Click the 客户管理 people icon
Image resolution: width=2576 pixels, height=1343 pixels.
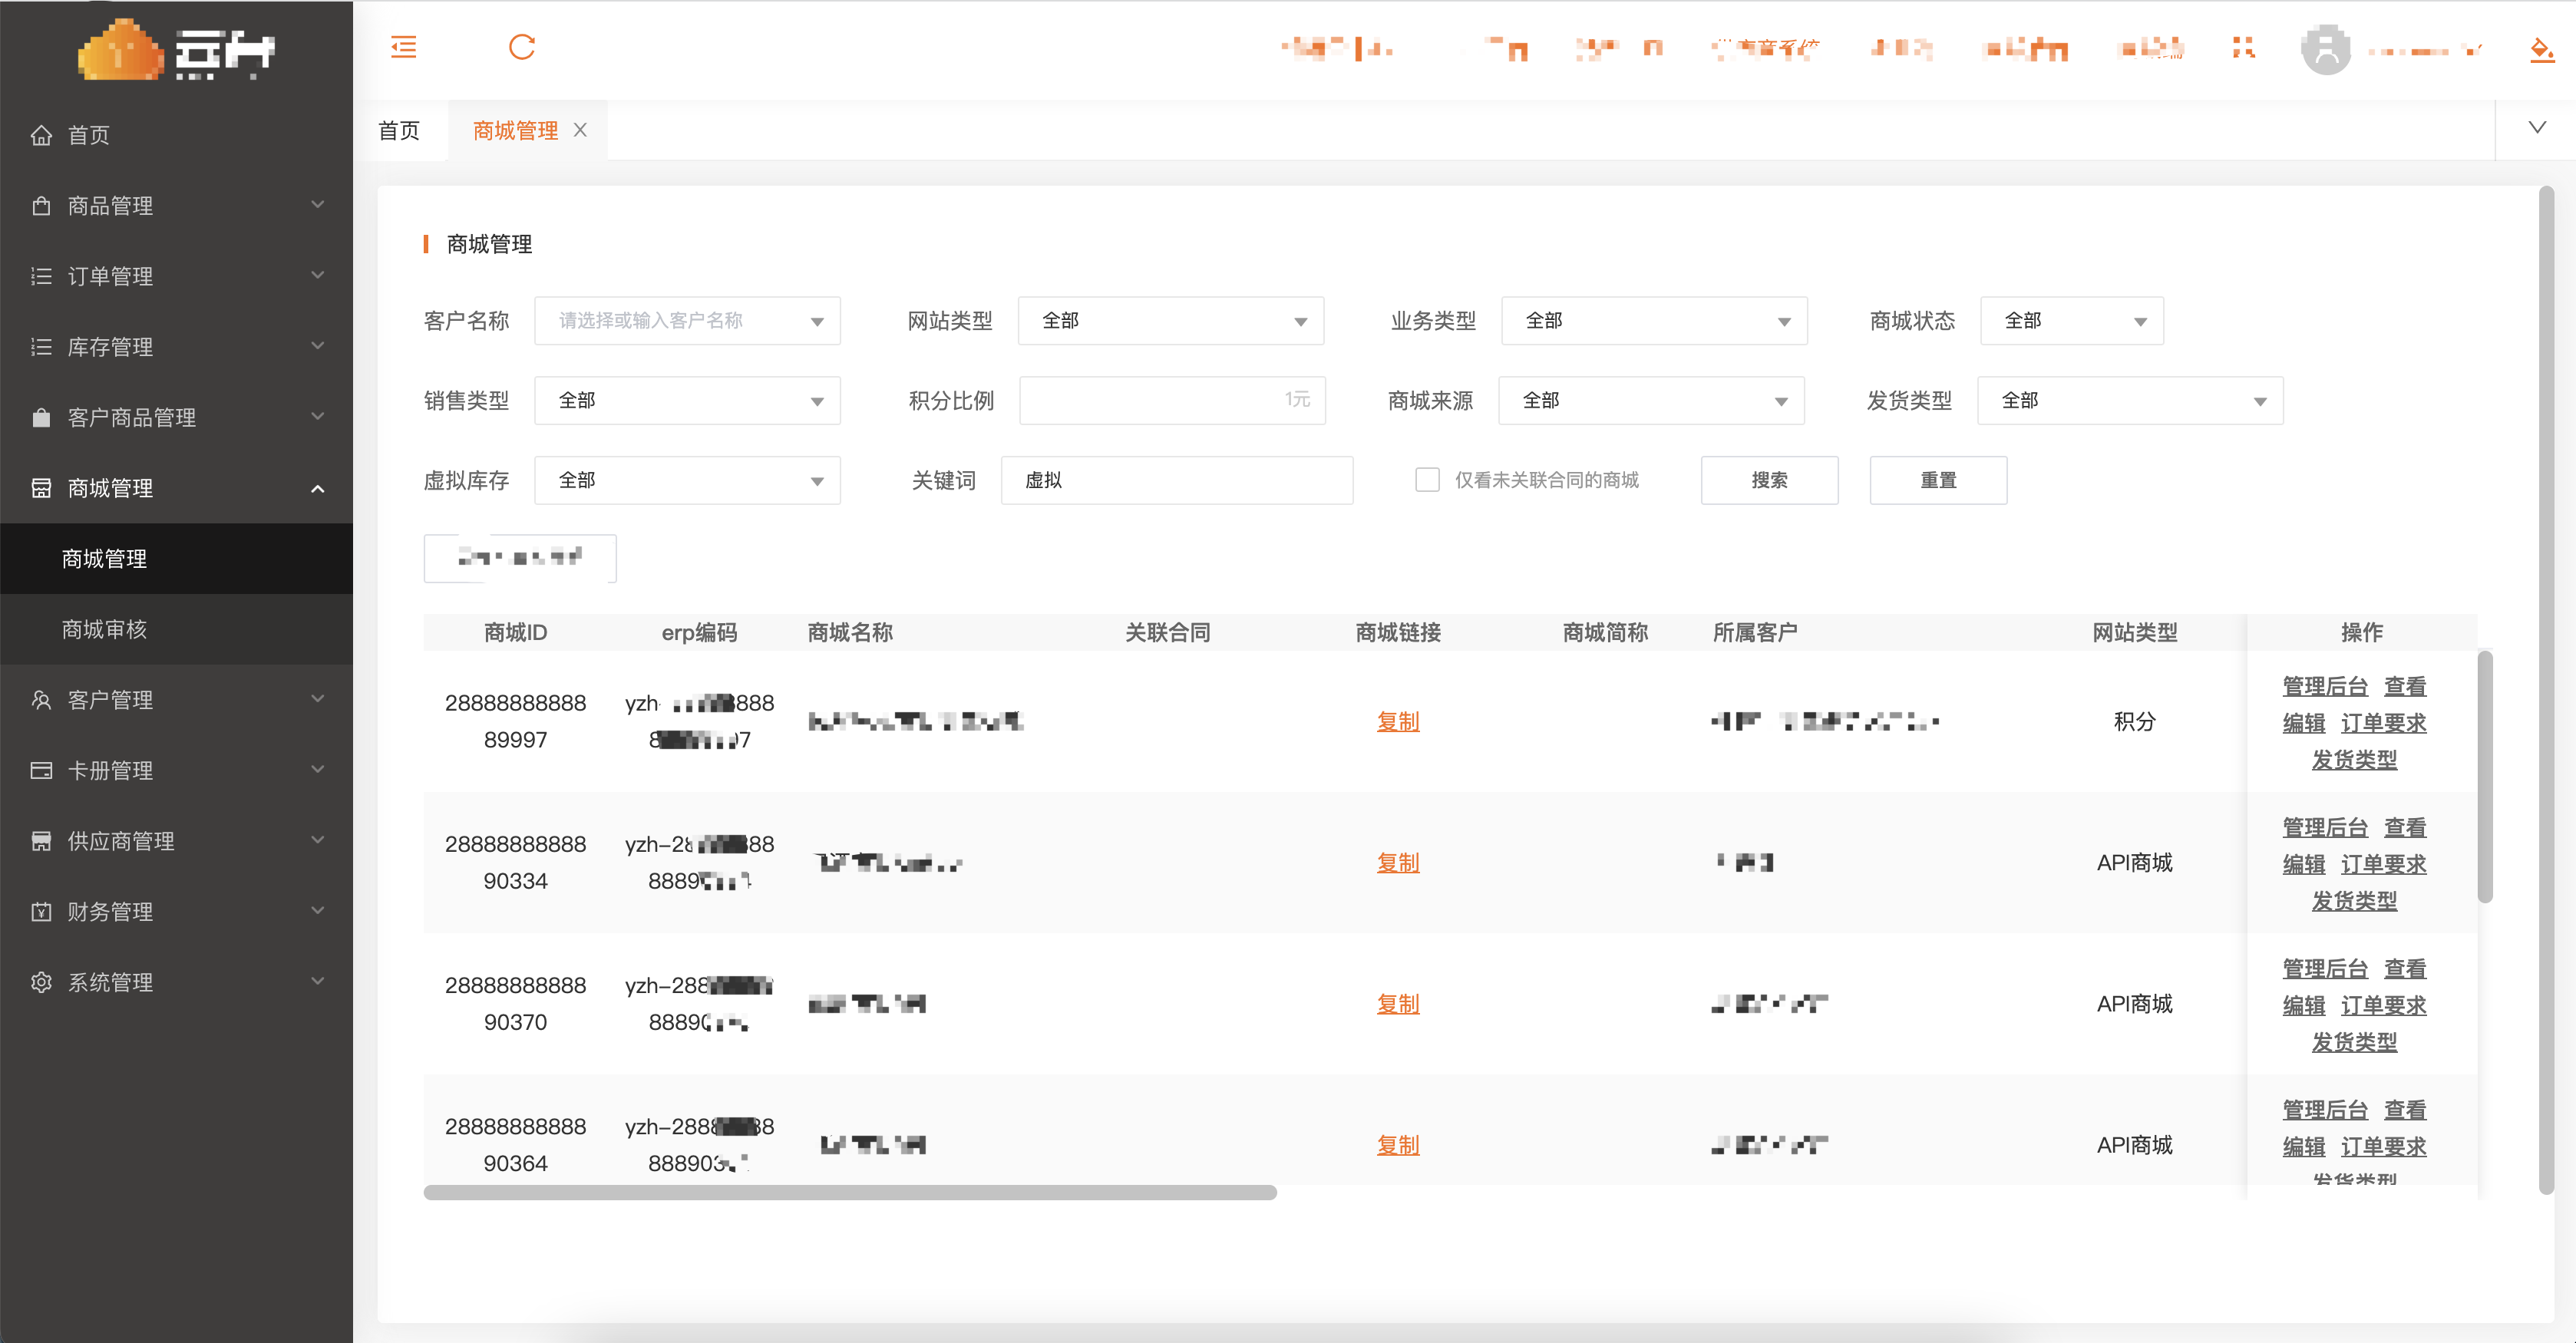[41, 700]
